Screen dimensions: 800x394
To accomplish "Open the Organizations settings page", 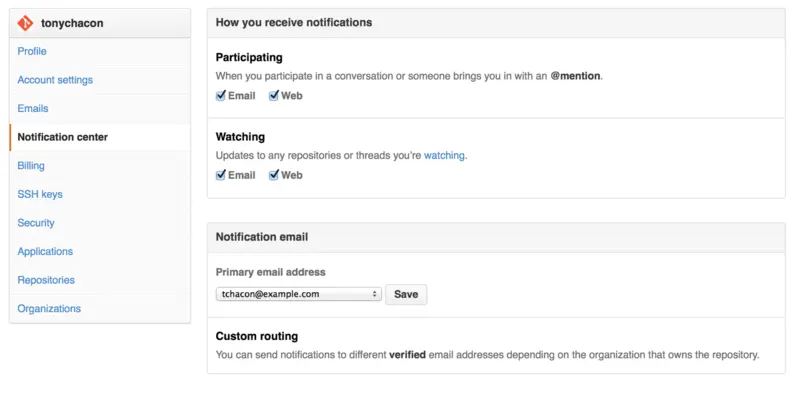I will [49, 308].
